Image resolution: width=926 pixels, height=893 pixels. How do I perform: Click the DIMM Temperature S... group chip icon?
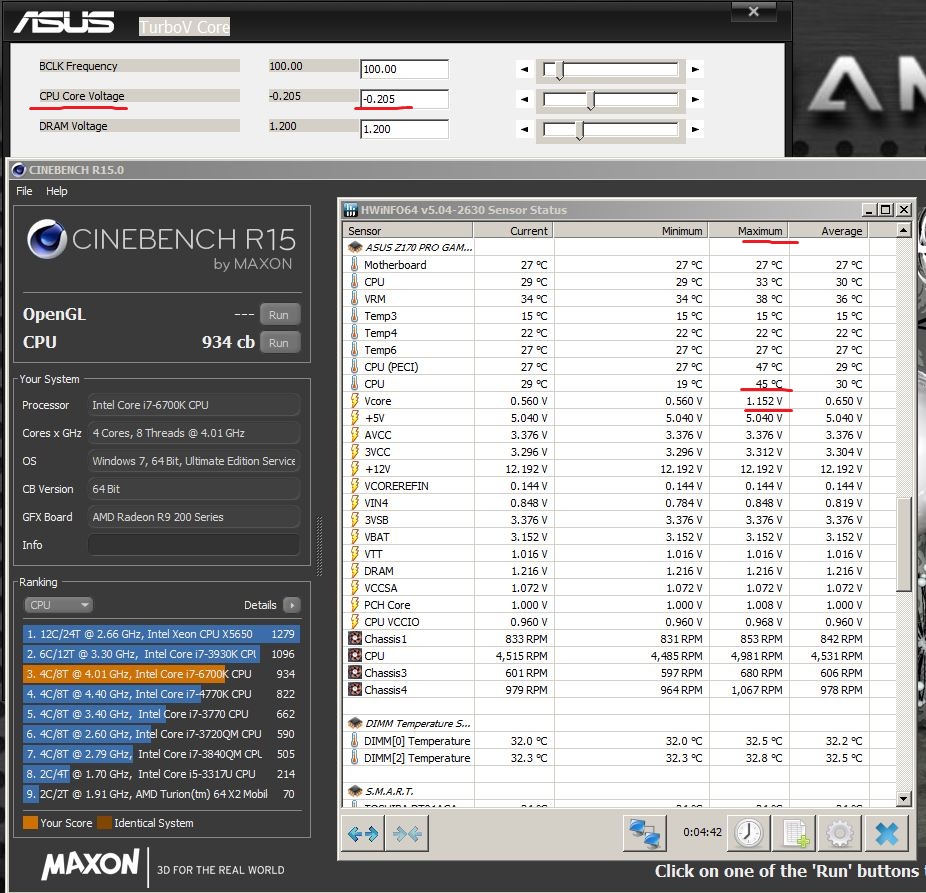(x=355, y=723)
